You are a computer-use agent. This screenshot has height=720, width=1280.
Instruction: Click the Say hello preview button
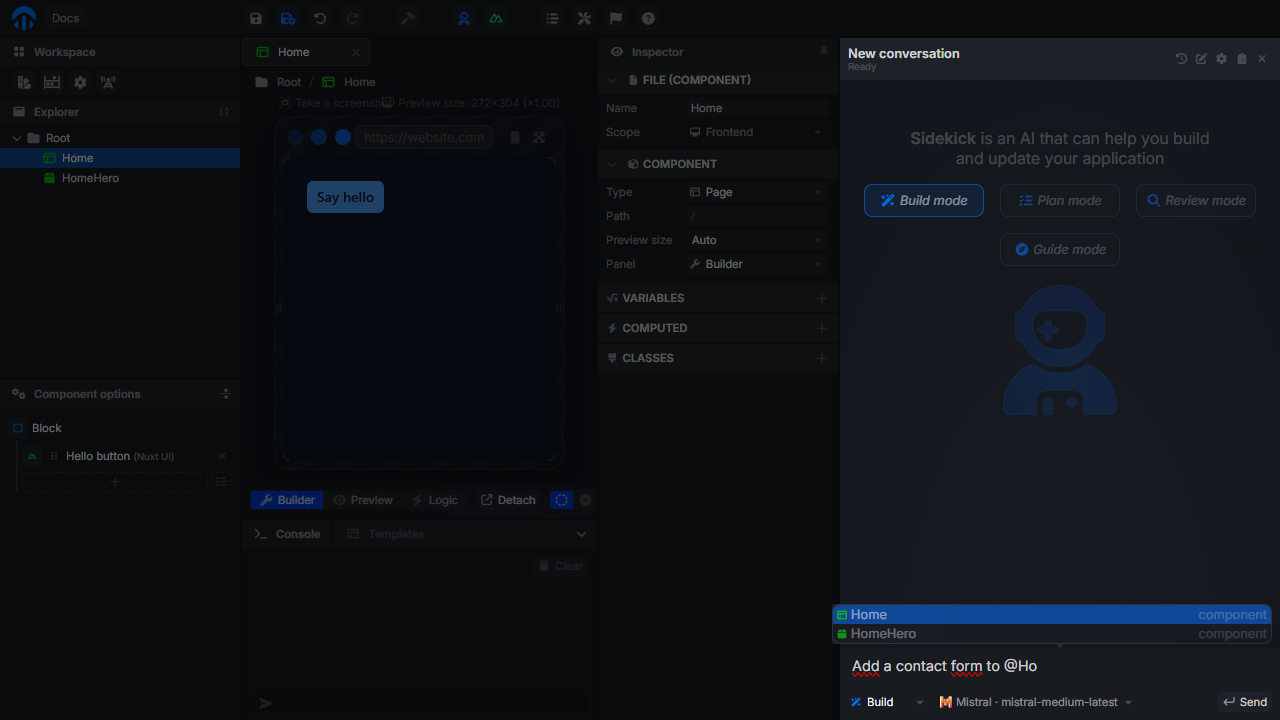[345, 197]
